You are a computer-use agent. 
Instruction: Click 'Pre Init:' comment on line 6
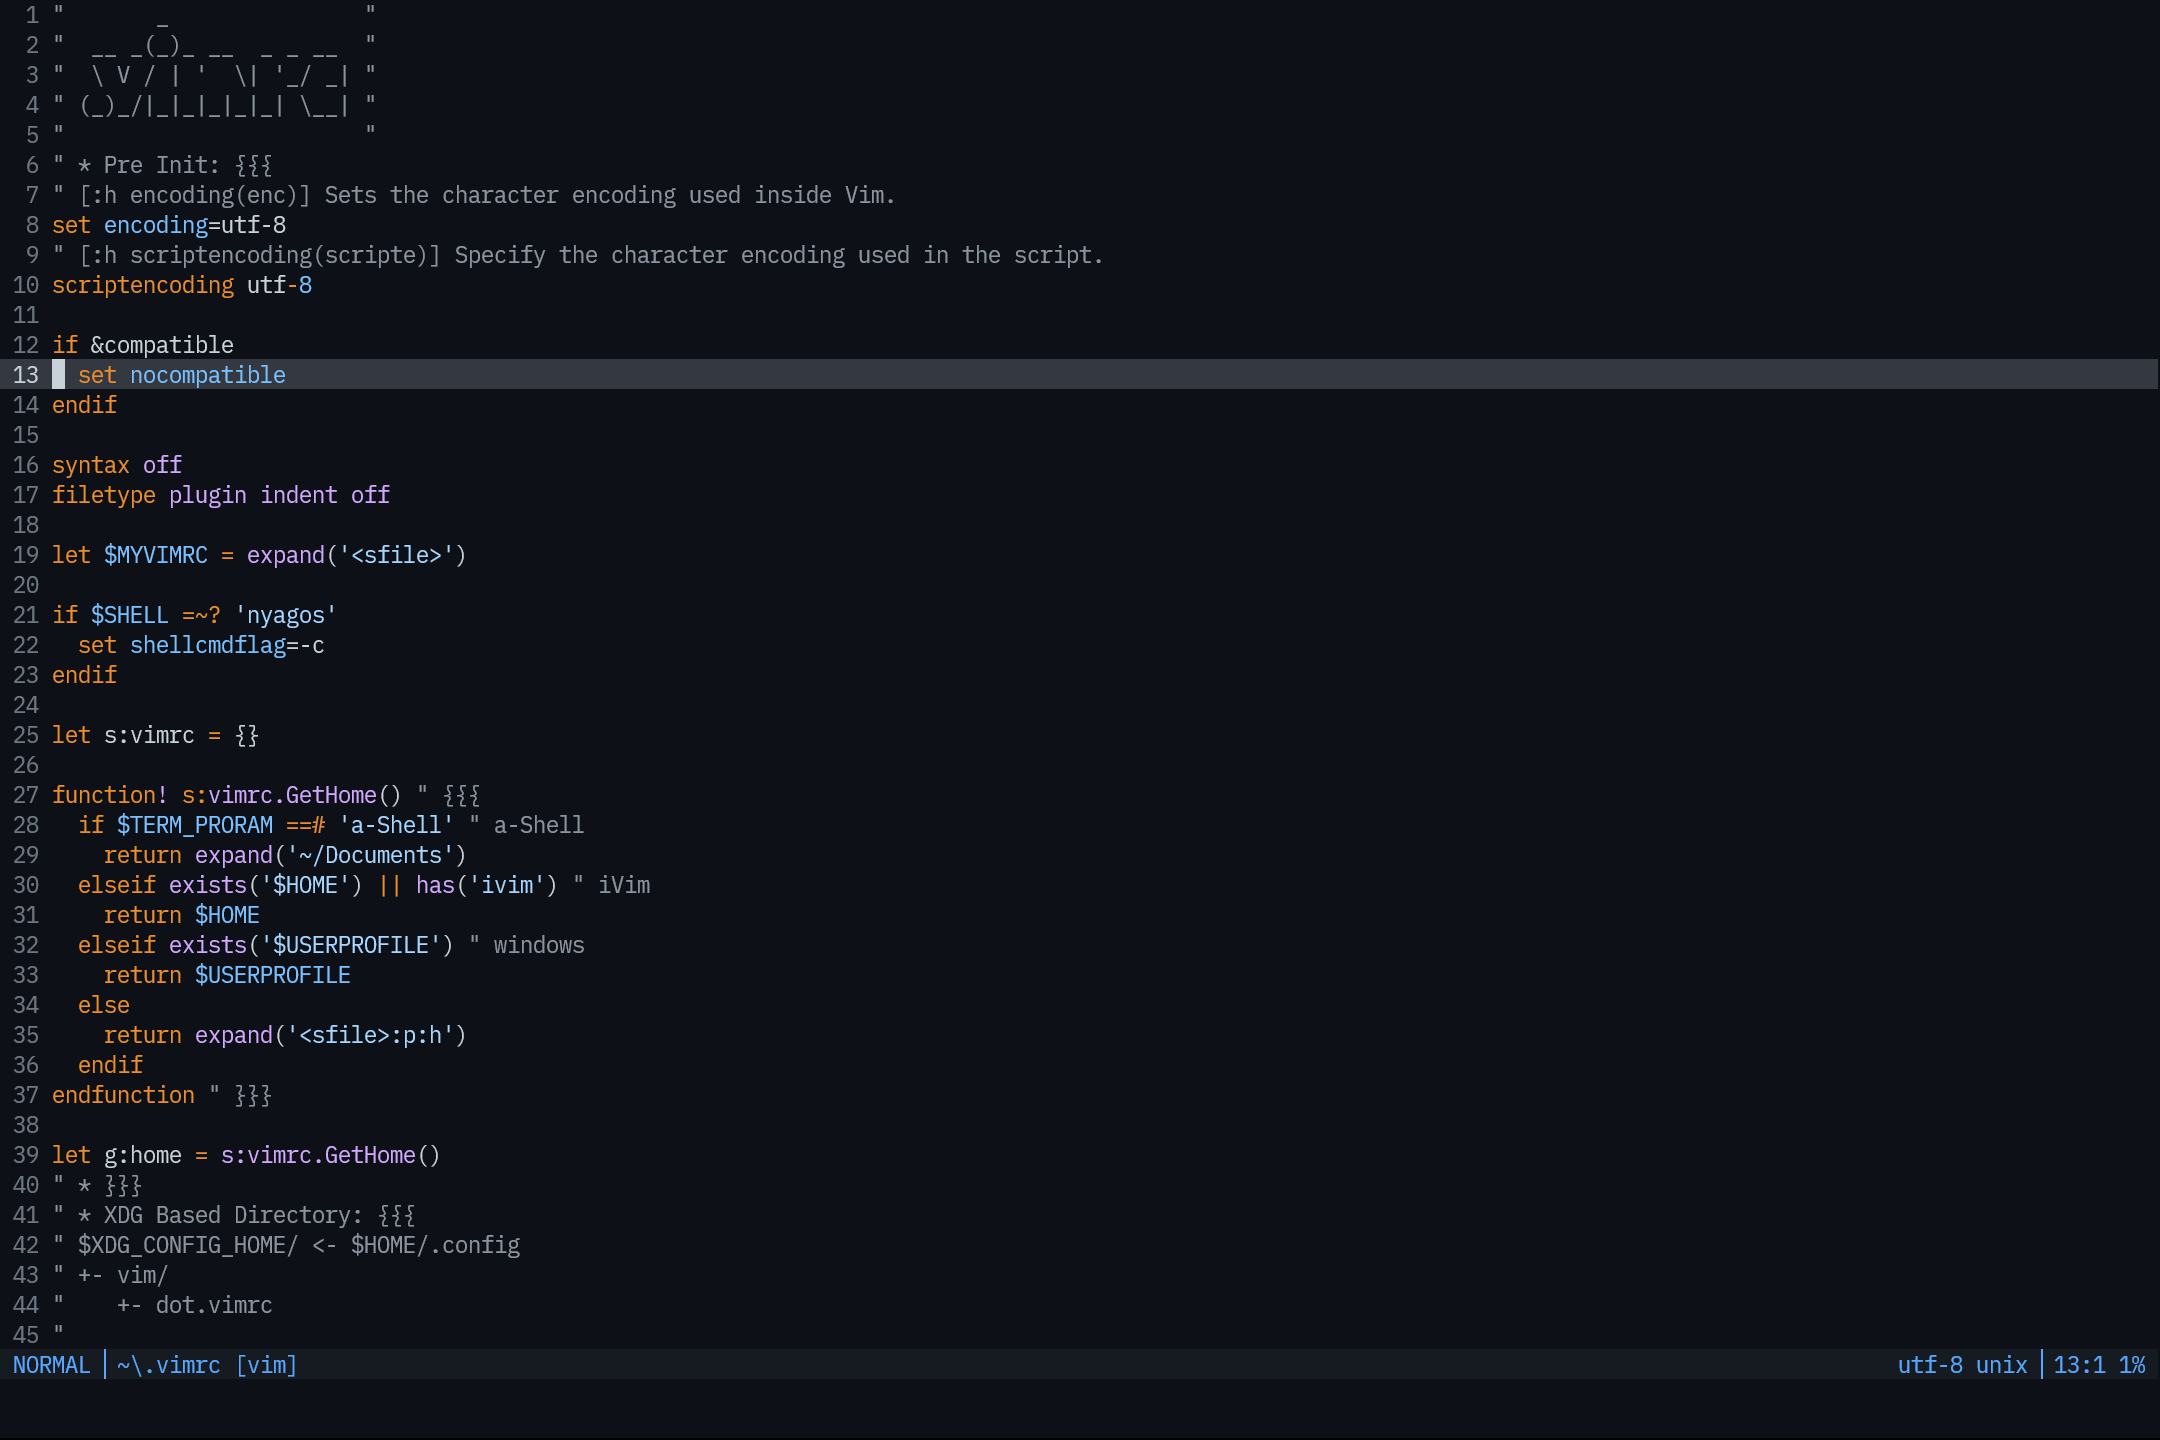[x=162, y=165]
